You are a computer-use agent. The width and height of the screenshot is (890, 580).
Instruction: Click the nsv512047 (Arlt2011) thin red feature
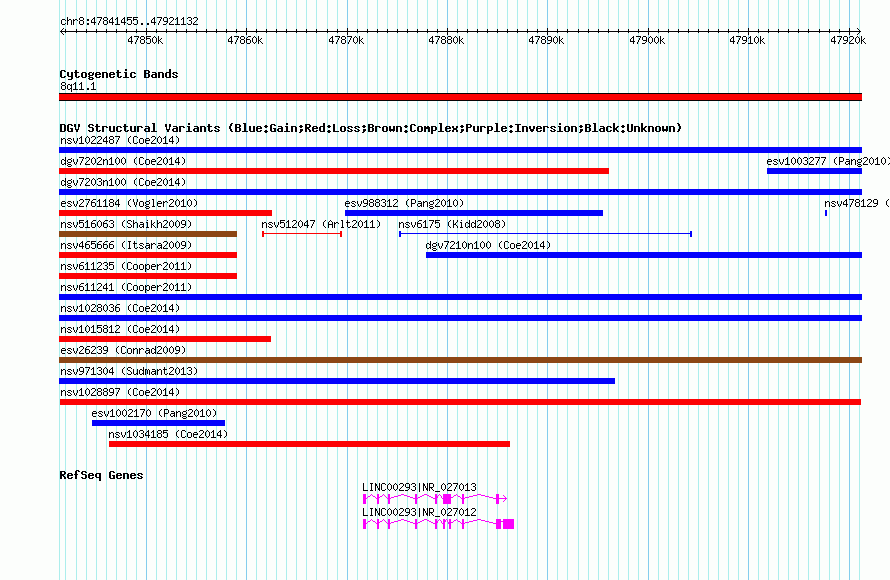(x=302, y=234)
